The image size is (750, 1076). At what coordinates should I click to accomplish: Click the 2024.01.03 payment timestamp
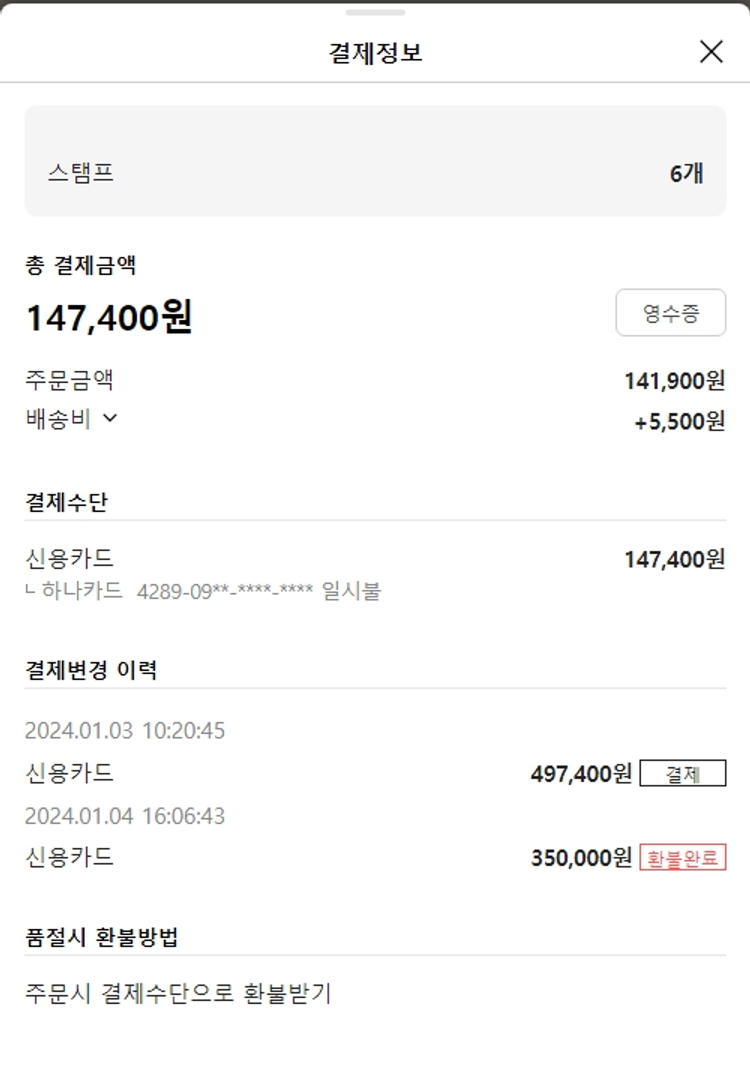pos(125,731)
